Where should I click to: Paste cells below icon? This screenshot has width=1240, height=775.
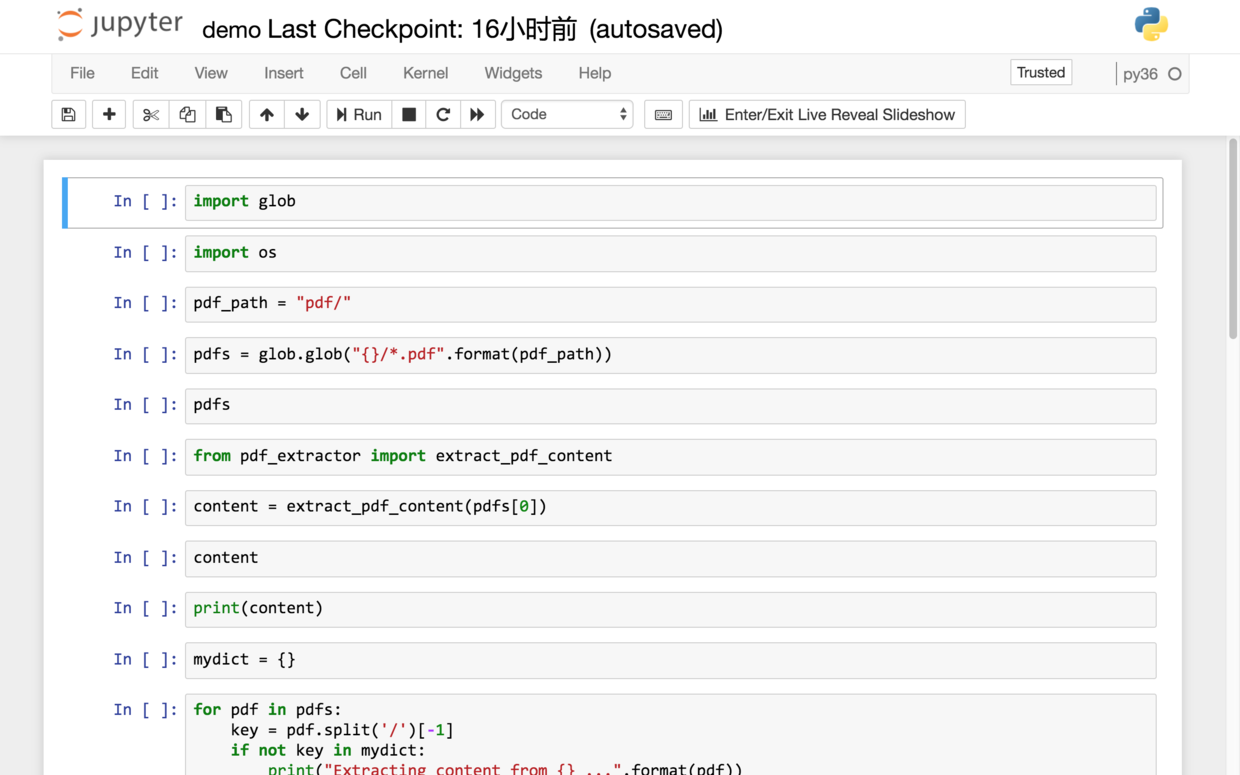223,115
